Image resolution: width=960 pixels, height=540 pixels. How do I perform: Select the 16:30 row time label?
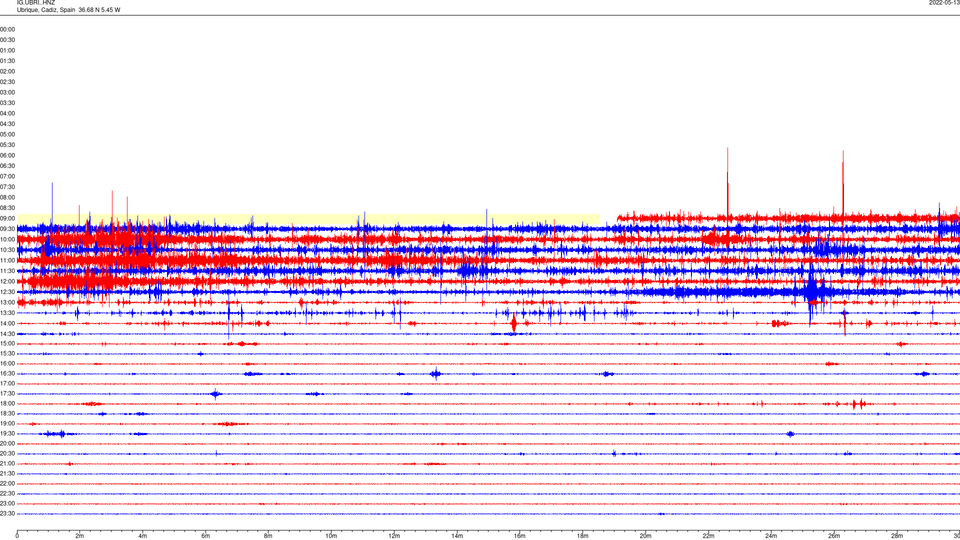[x=7, y=373]
